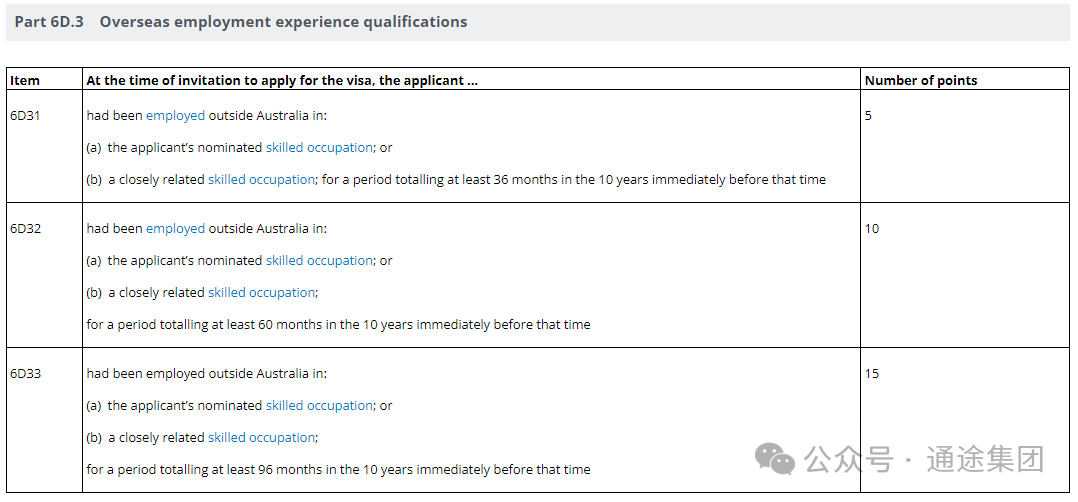This screenshot has width=1078, height=502.
Task: Follow 'skilled occupation' link in 6D32 option (a)
Action: click(319, 261)
